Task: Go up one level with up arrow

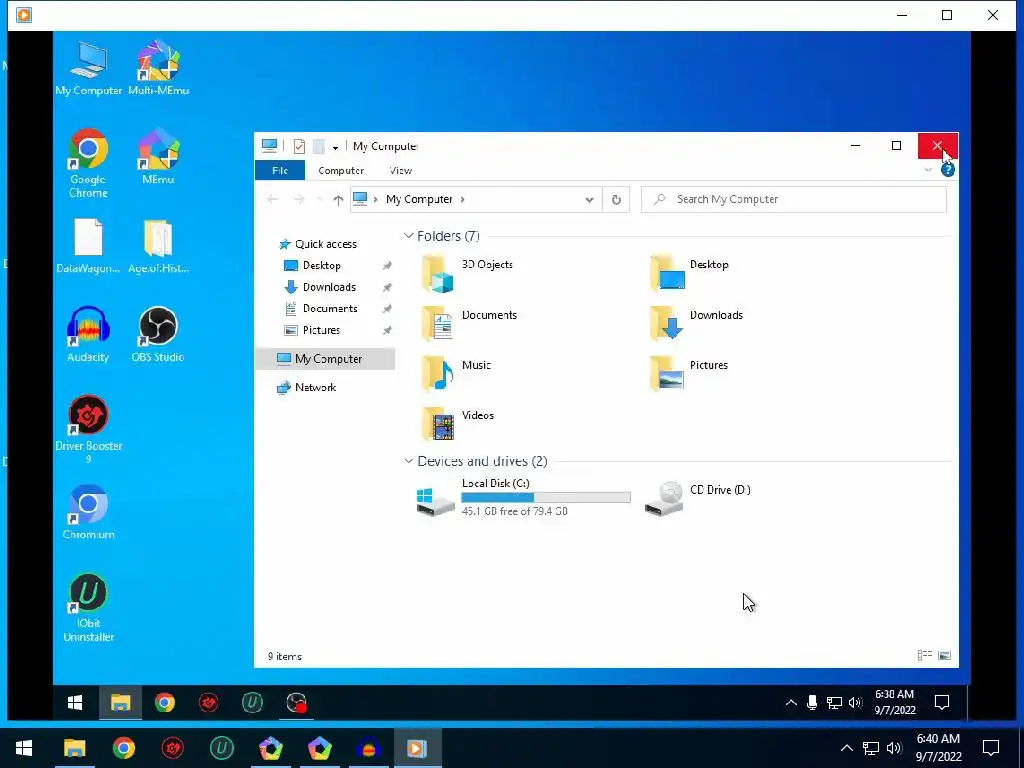Action: click(338, 200)
